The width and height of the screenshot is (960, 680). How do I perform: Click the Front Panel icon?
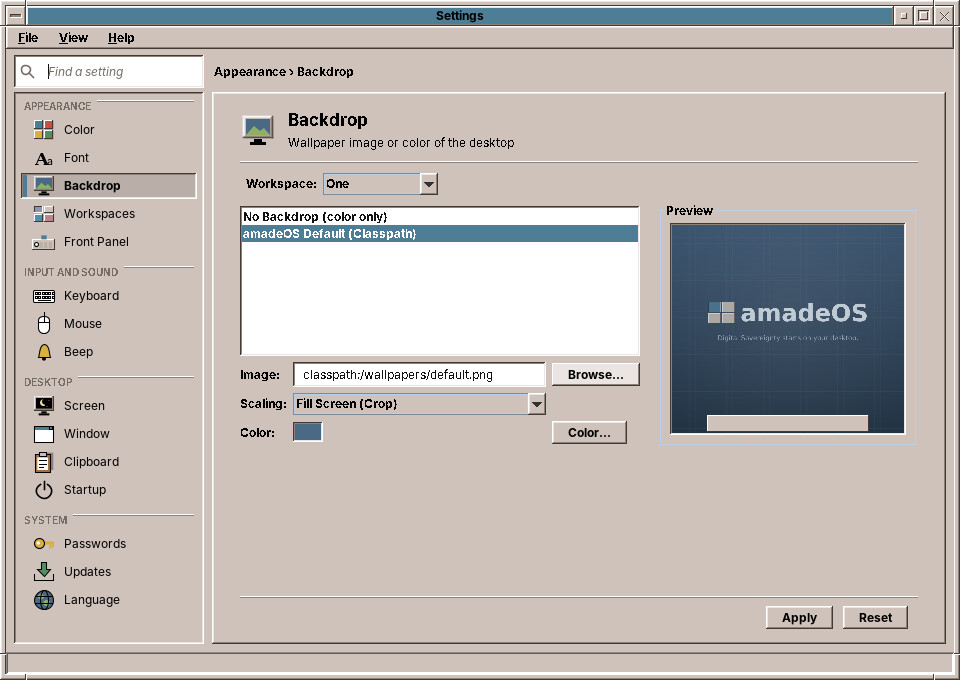43,242
